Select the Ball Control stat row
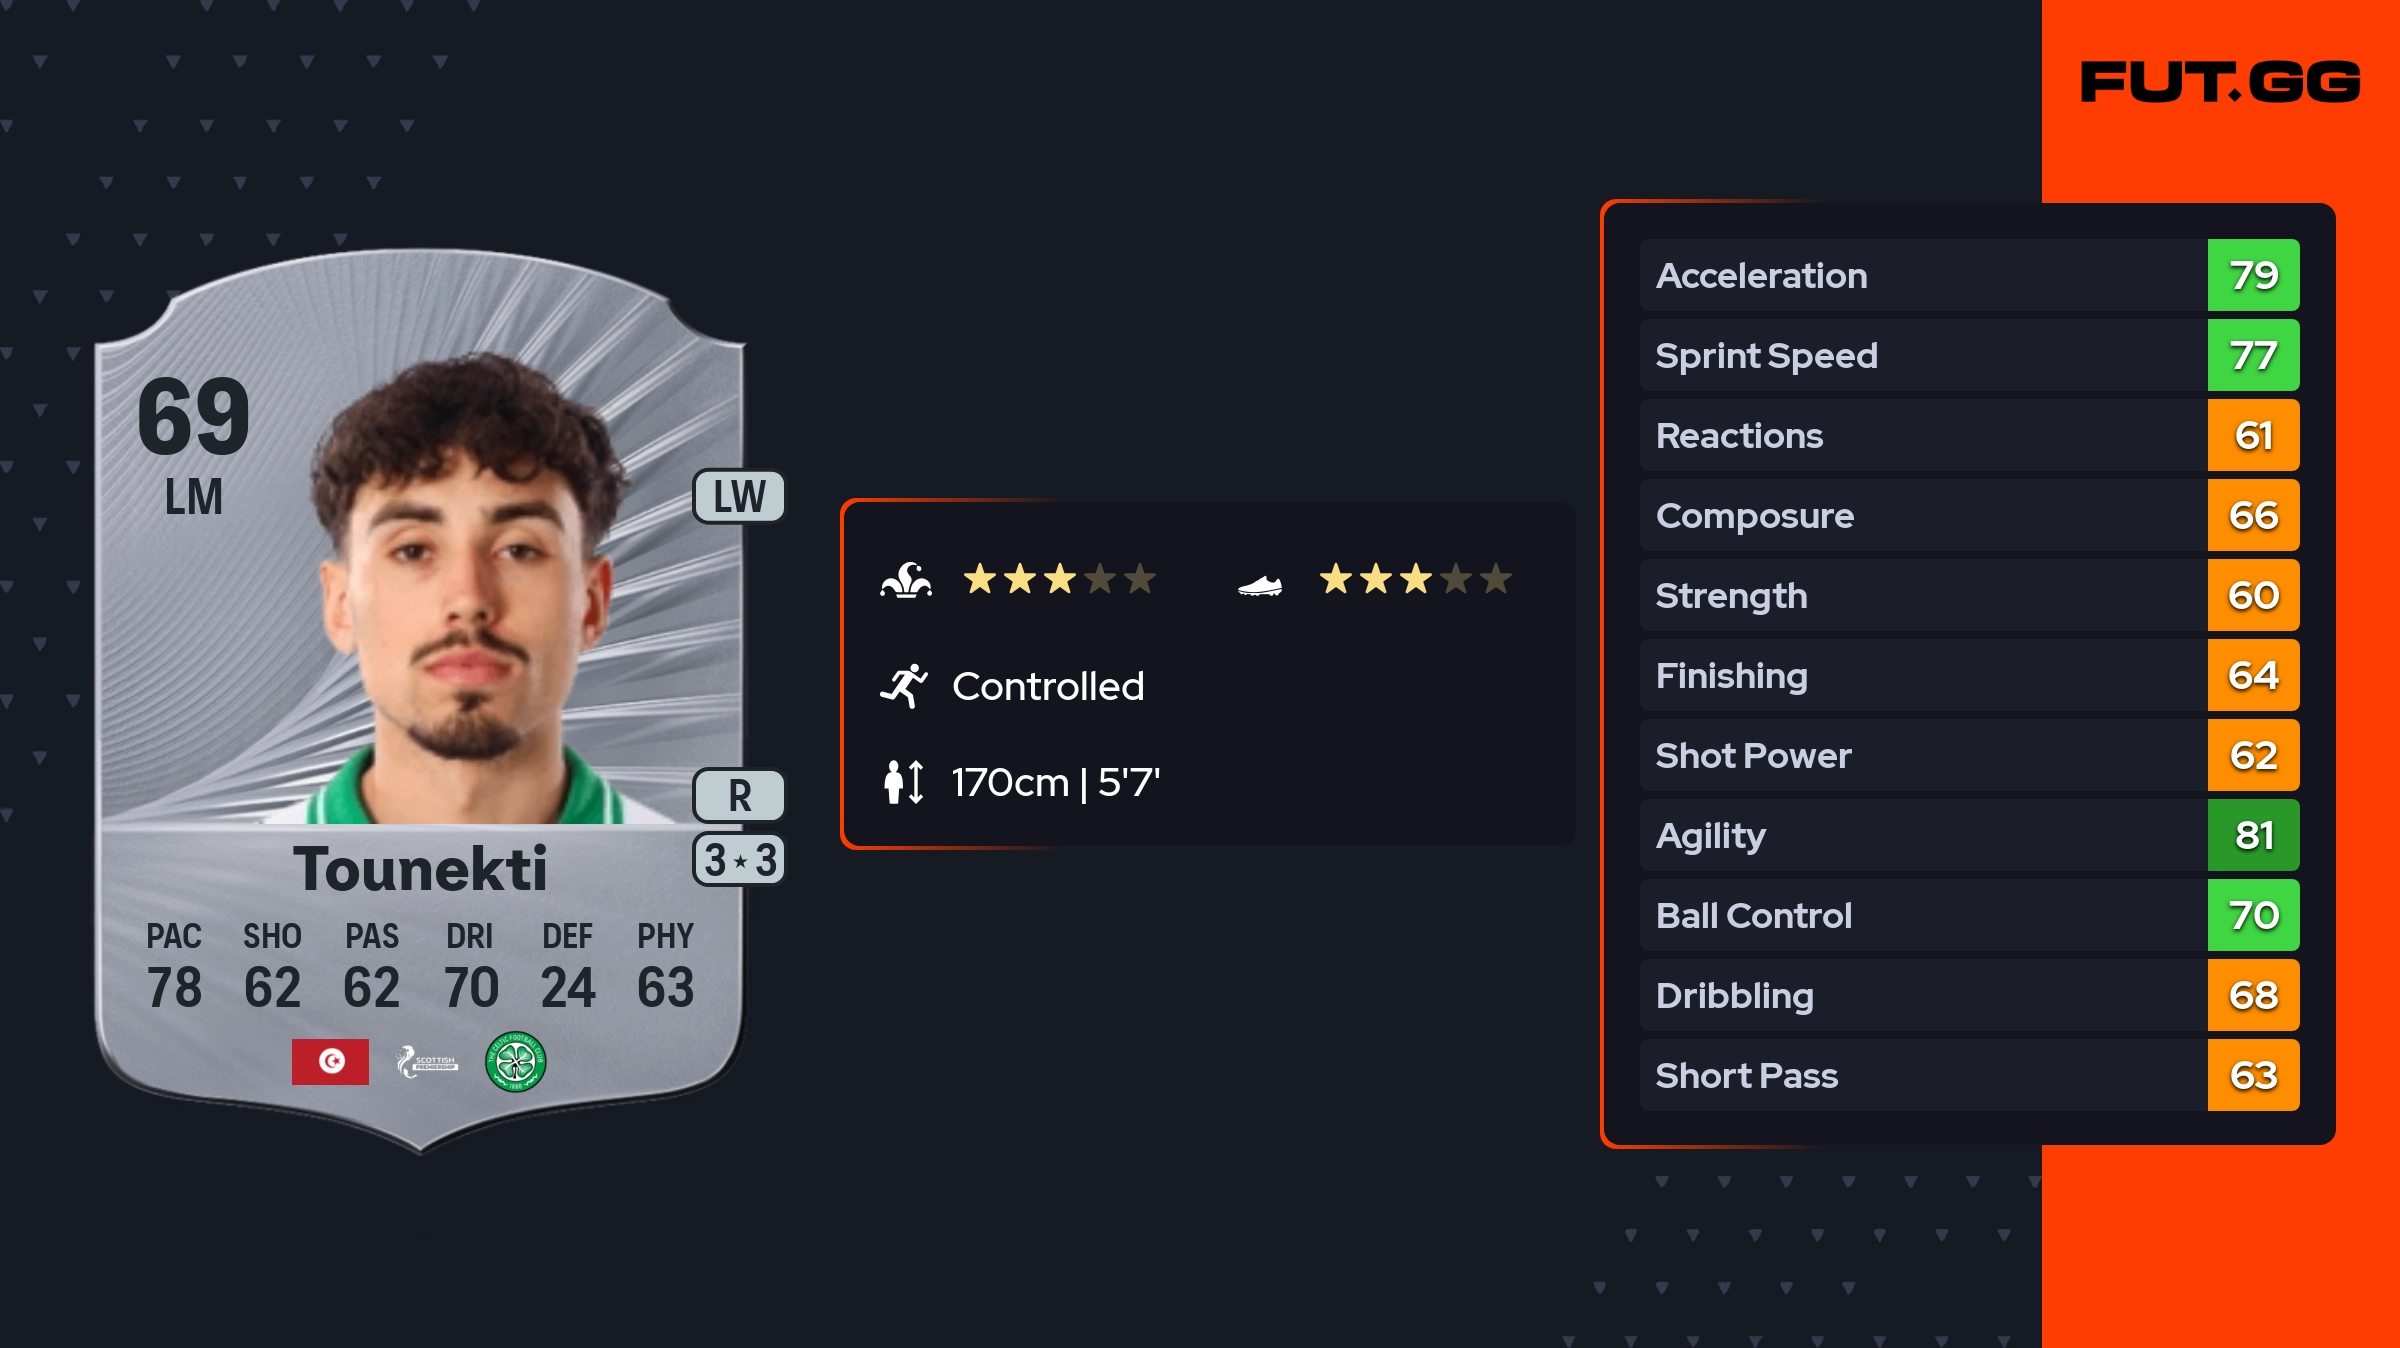 click(x=1922, y=915)
